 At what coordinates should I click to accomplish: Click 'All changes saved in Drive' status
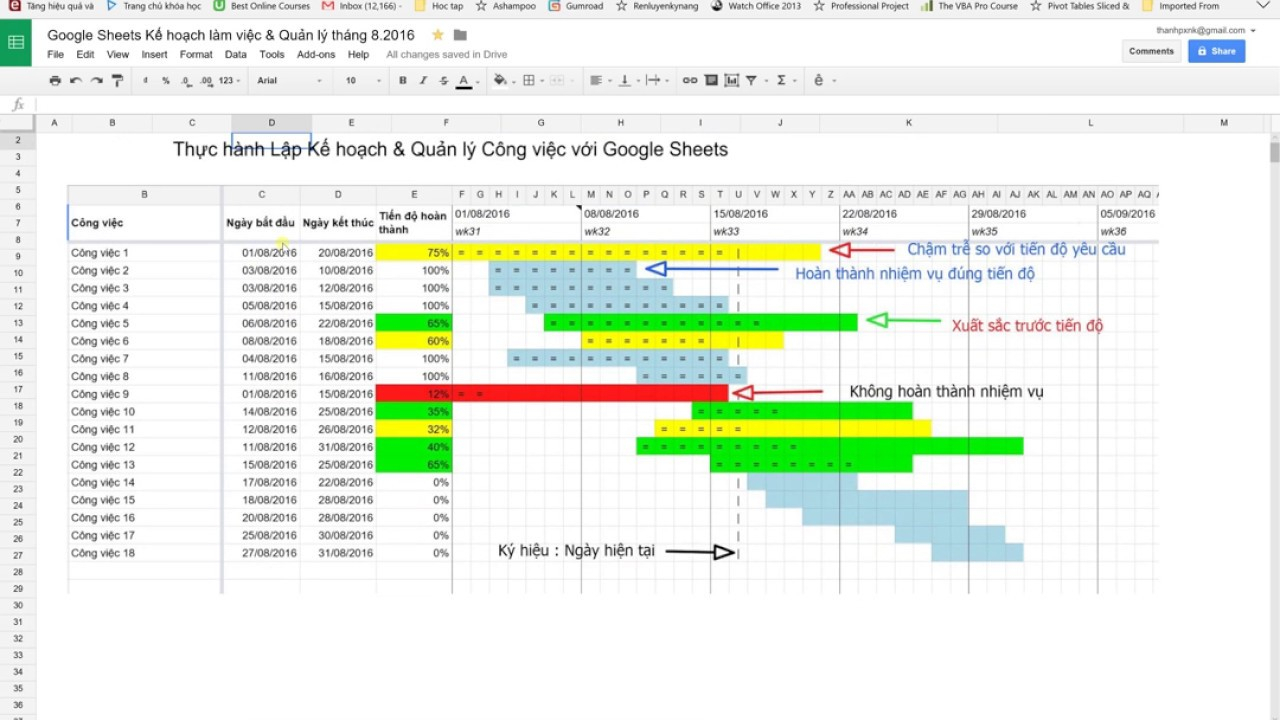click(x=447, y=54)
